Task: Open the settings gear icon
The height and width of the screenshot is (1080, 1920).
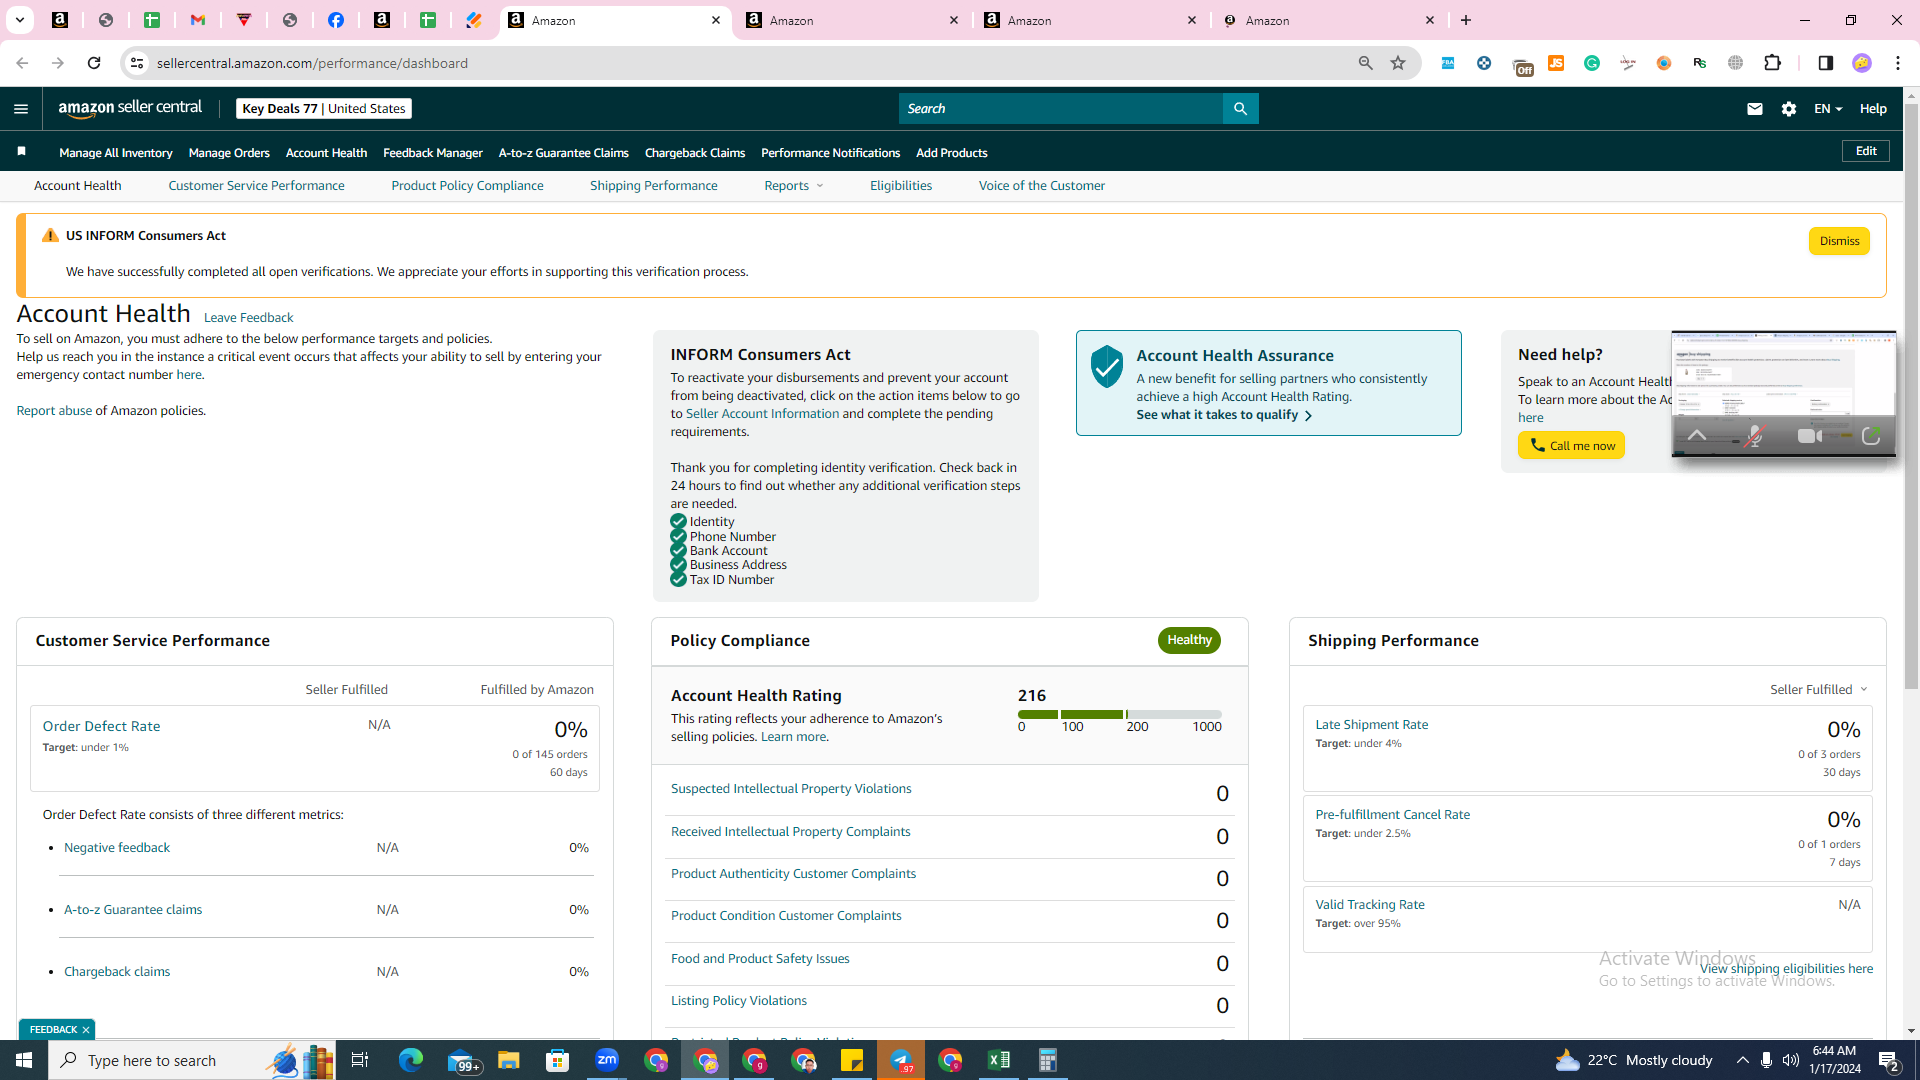Action: click(1789, 109)
